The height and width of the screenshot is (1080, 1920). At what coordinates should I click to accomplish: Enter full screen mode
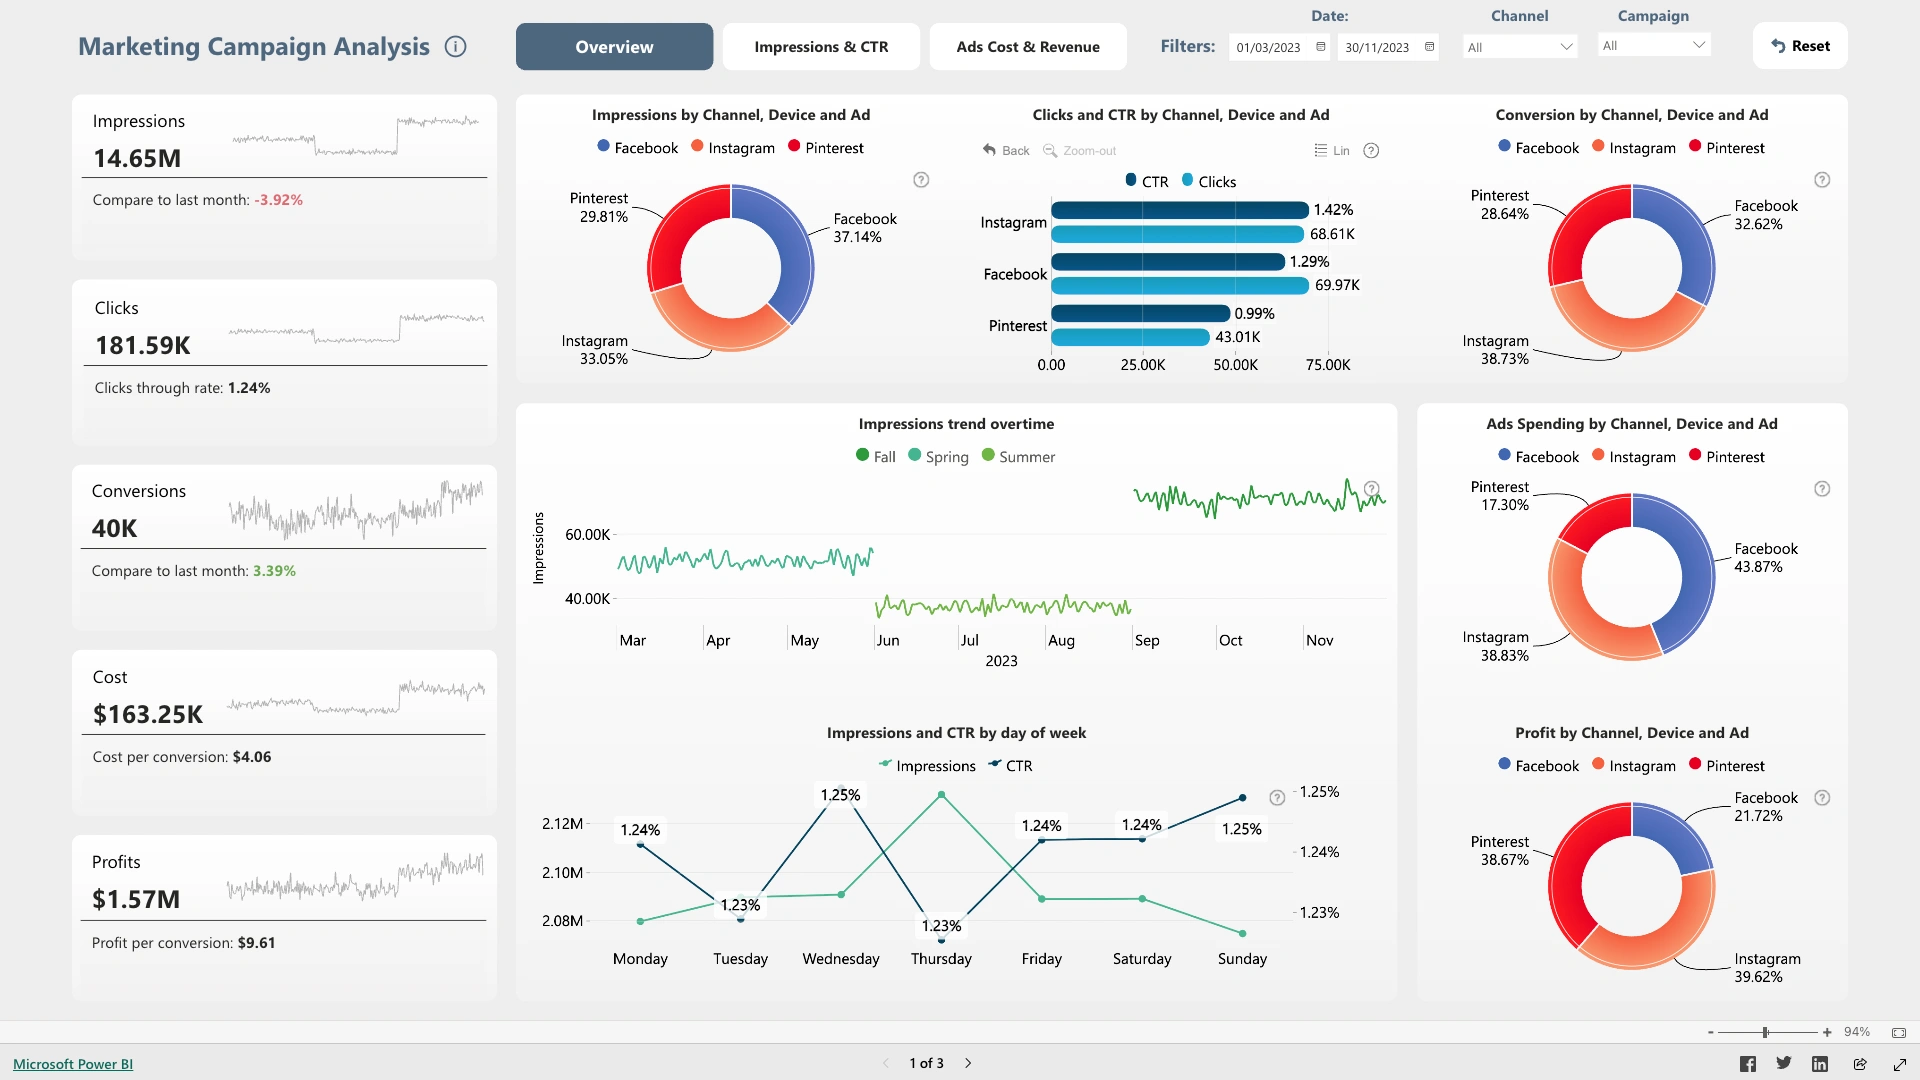tap(1900, 1064)
